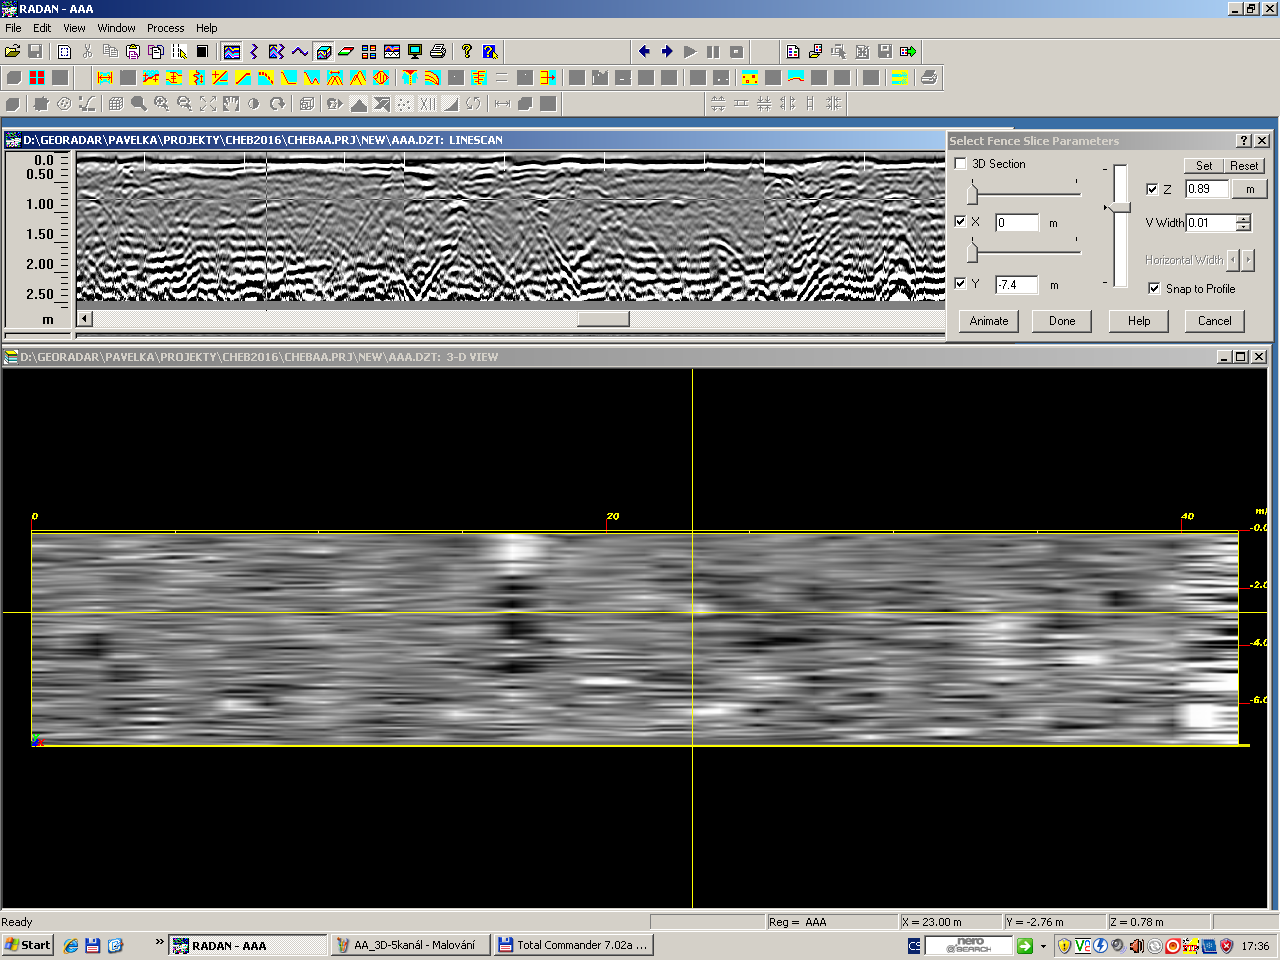Click the red dots on yellow icon
1280x960 pixels.
click(750, 77)
